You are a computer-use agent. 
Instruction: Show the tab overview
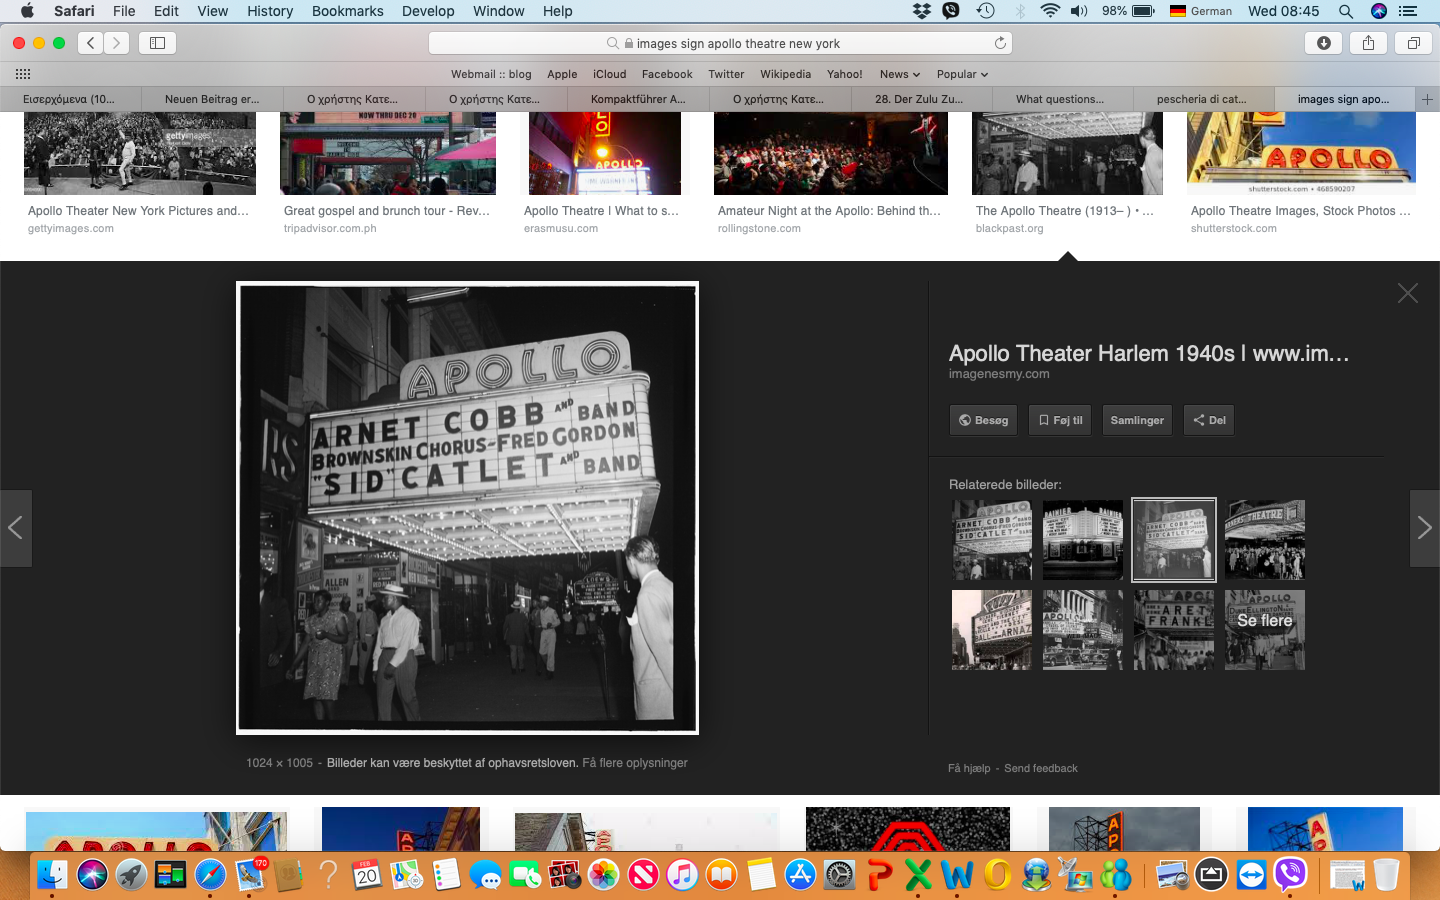pyautogui.click(x=1413, y=43)
